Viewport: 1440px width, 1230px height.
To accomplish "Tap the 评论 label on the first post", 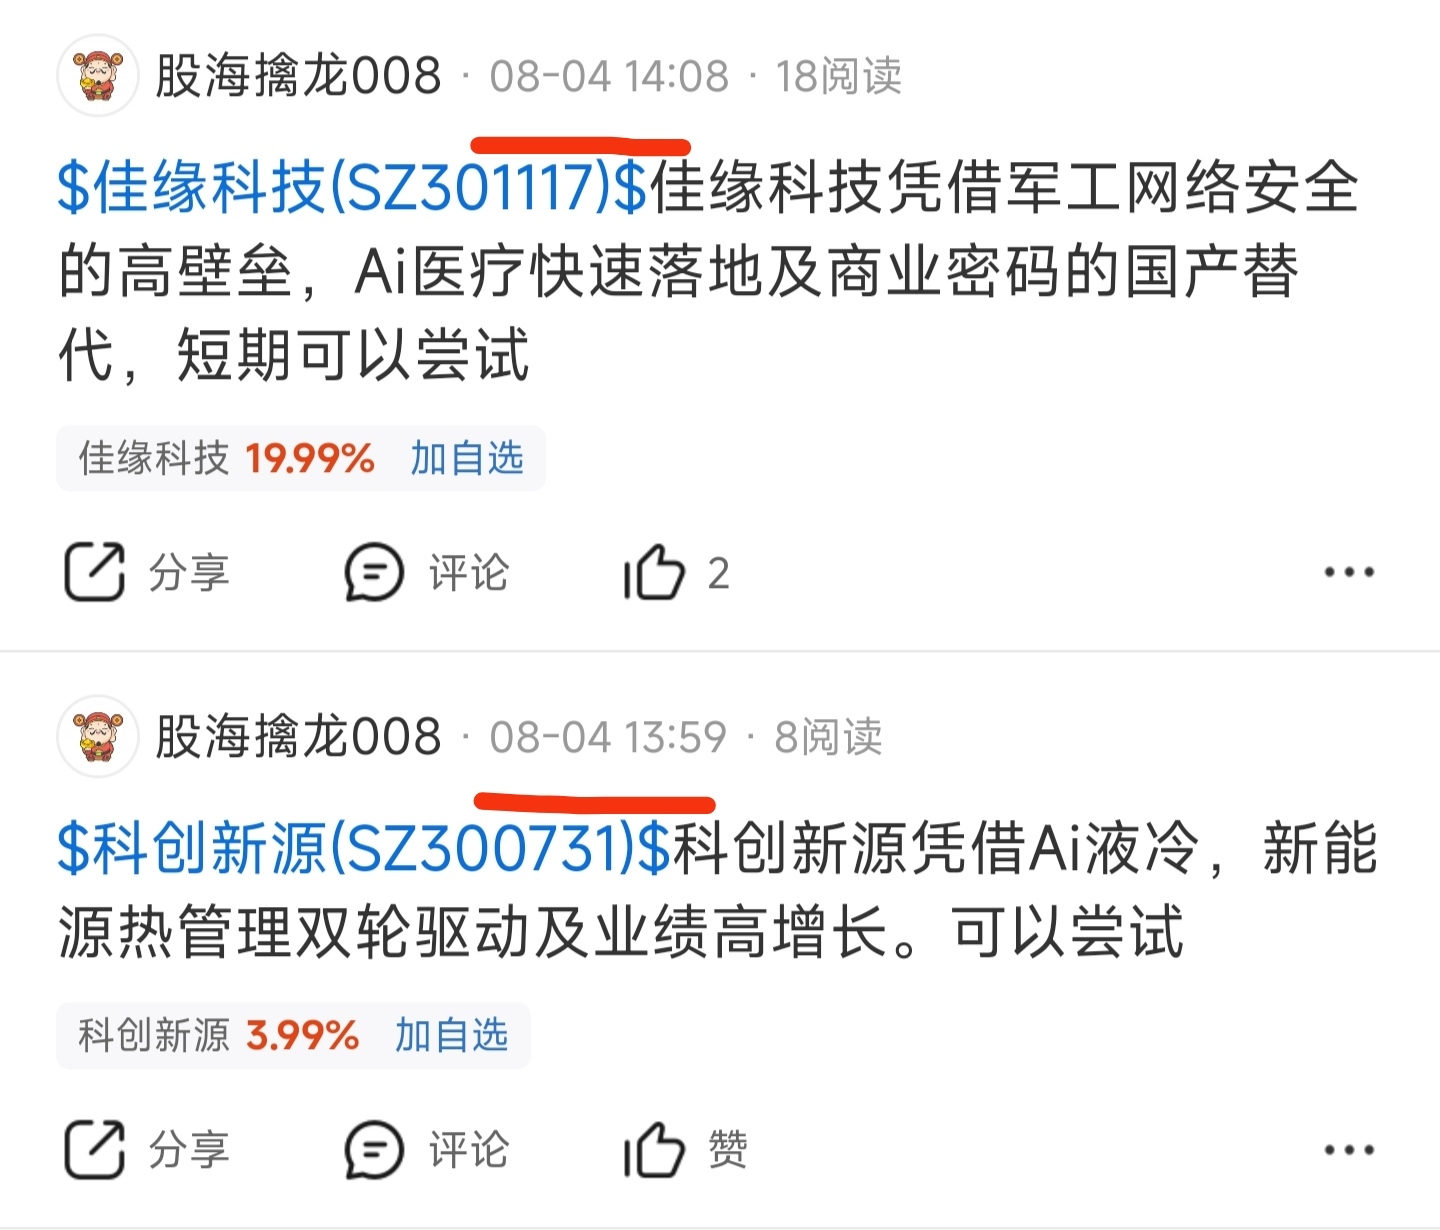I will tap(468, 573).
